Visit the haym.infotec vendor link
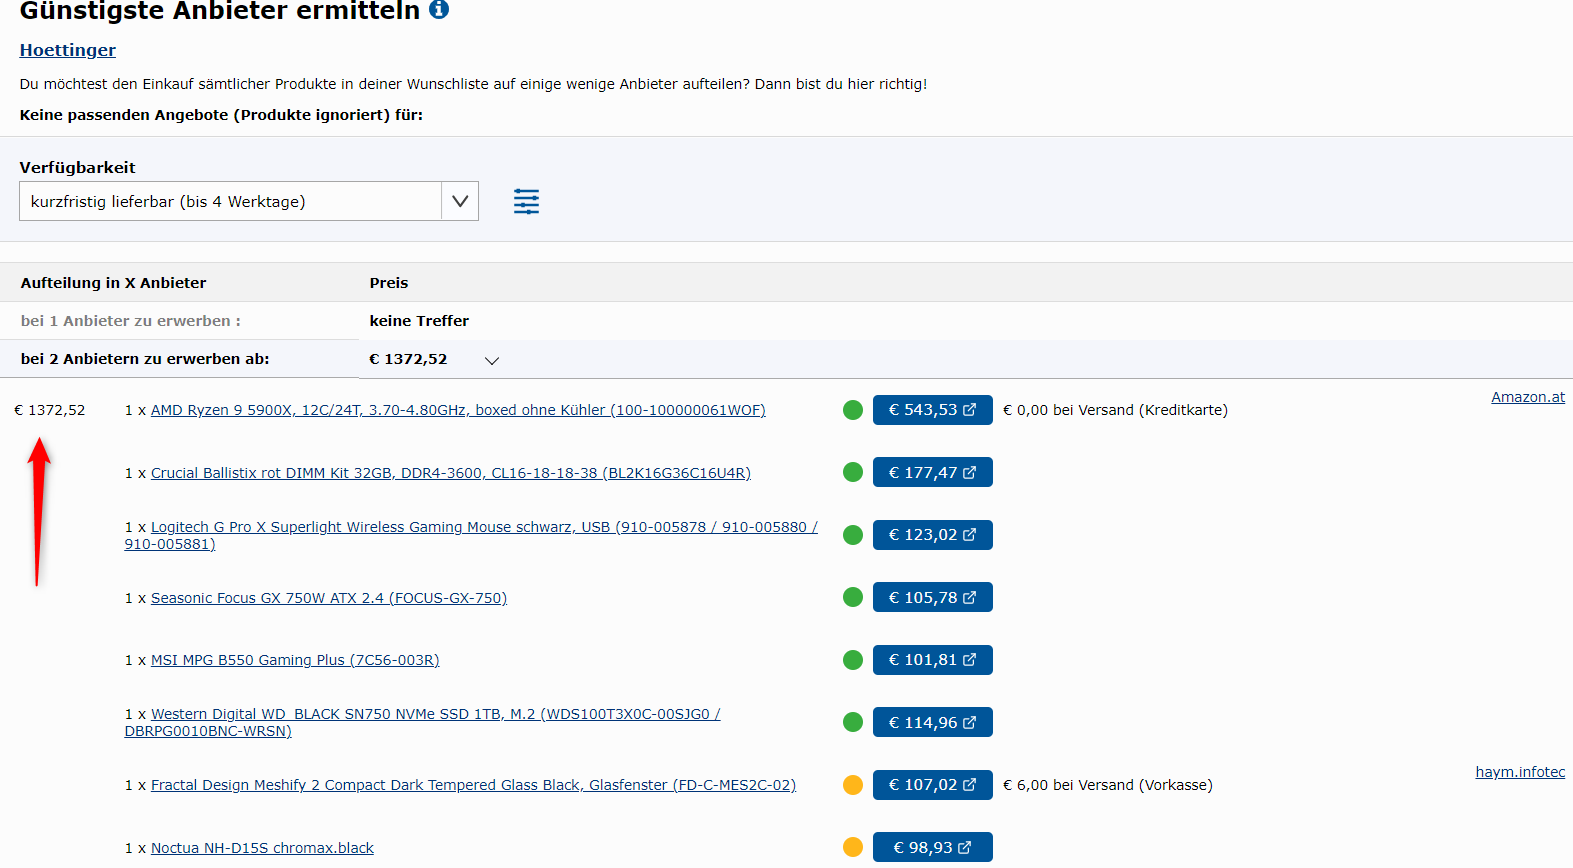 (x=1520, y=772)
